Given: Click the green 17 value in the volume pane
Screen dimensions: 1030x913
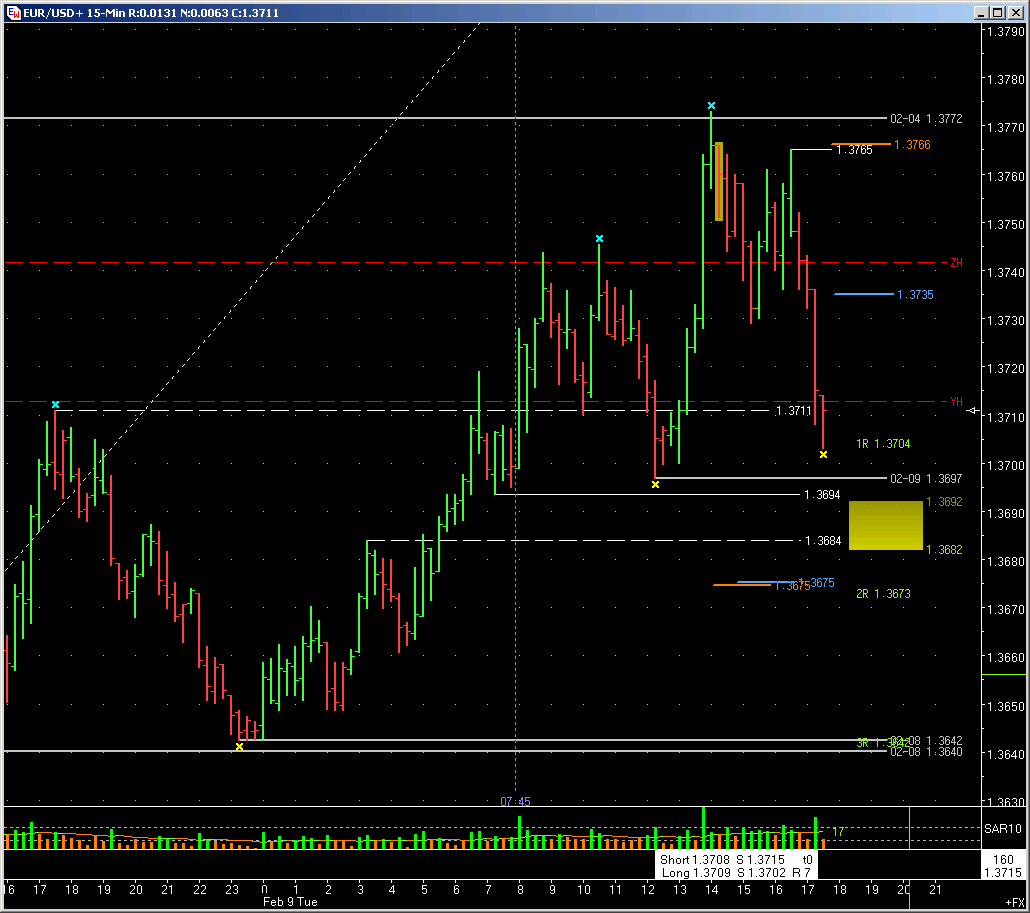Looking at the screenshot, I should point(838,832).
